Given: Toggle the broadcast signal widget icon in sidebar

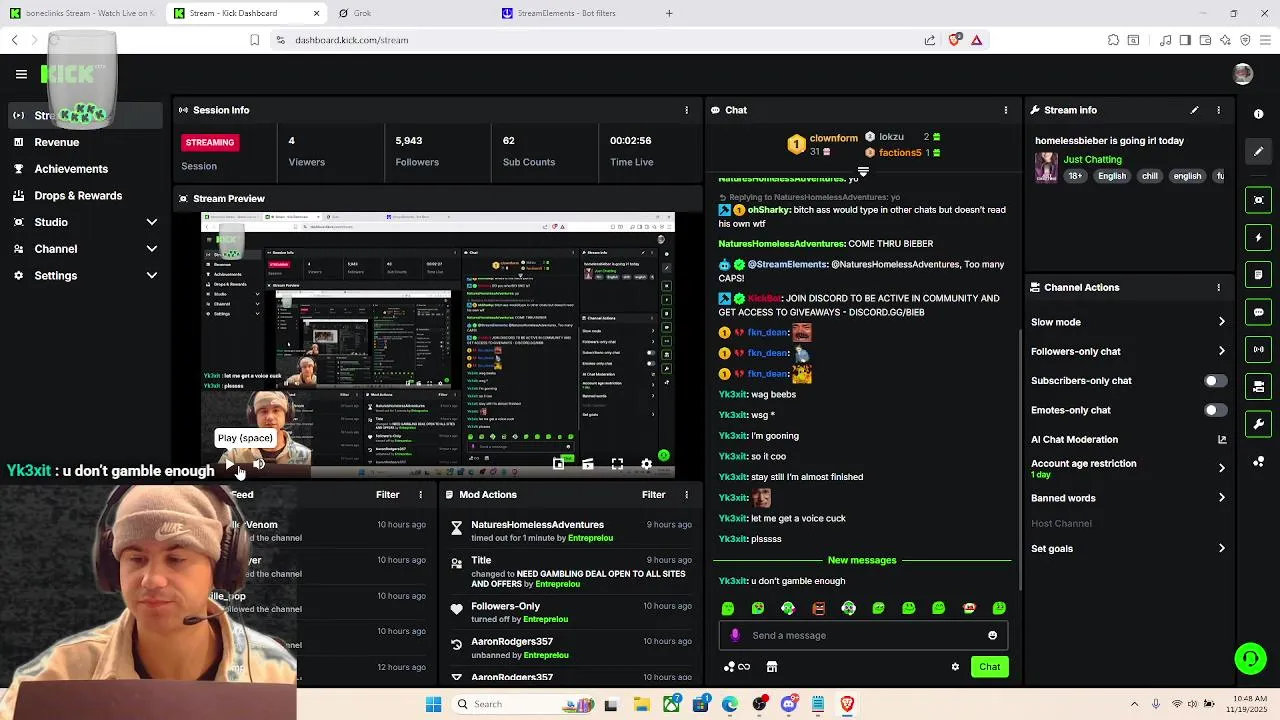Looking at the screenshot, I should pos(1259,349).
